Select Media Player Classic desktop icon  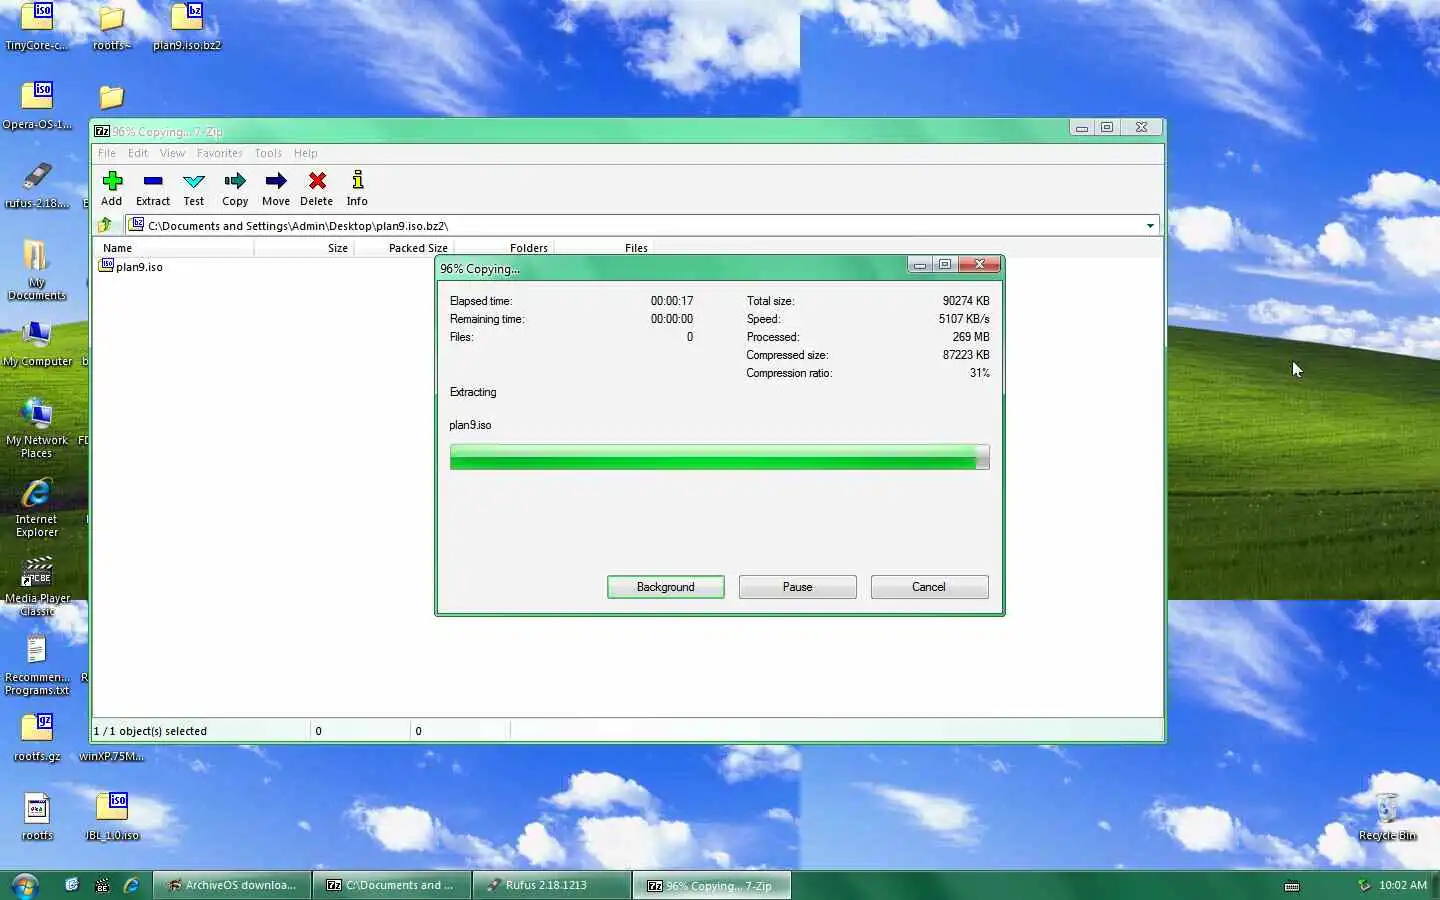[x=37, y=587]
